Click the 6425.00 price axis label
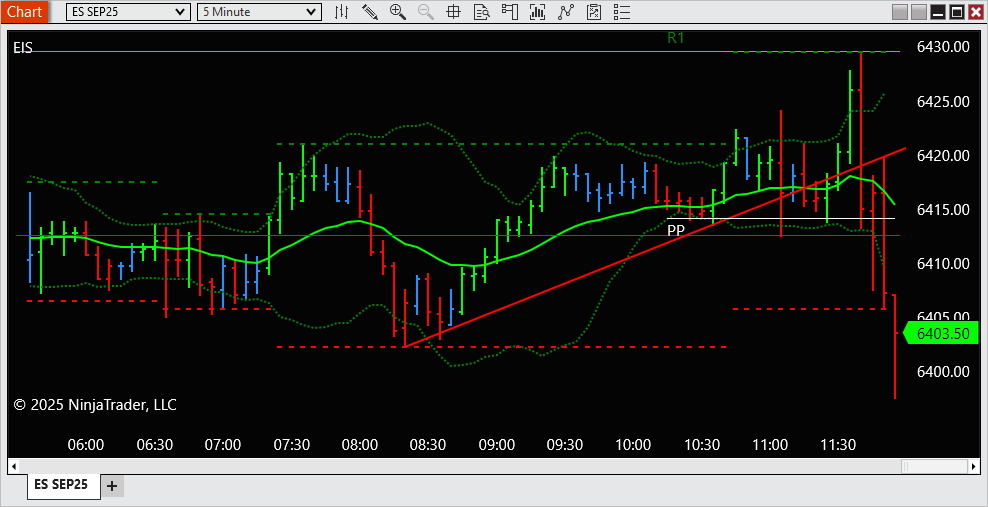This screenshot has width=988, height=507. [943, 101]
